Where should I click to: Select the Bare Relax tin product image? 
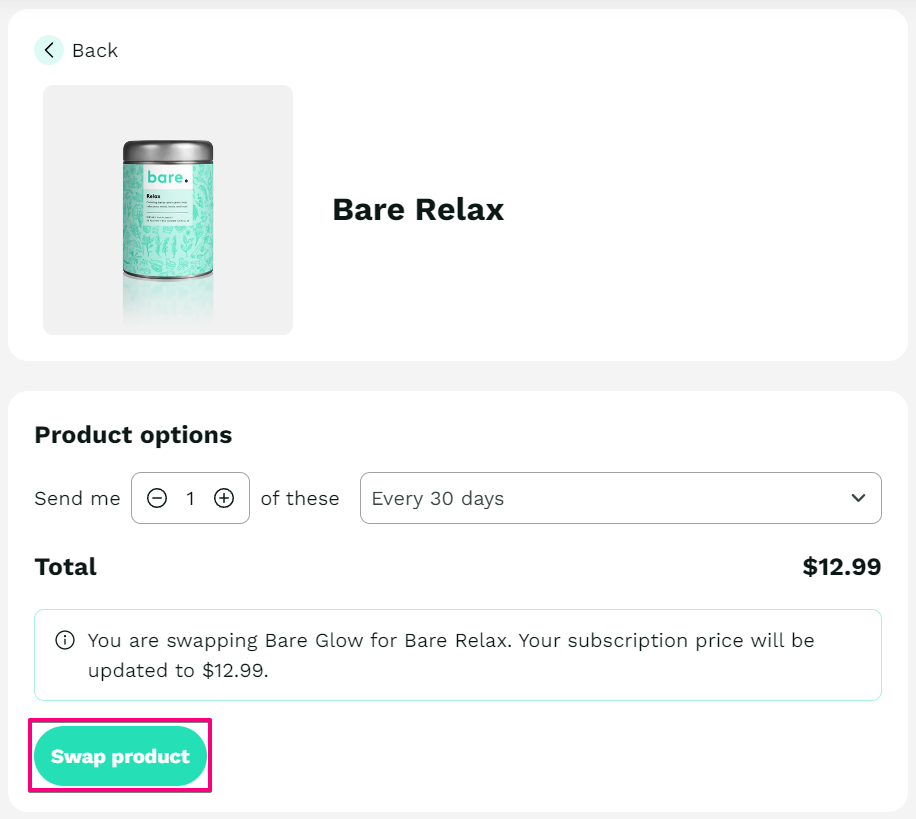point(168,210)
